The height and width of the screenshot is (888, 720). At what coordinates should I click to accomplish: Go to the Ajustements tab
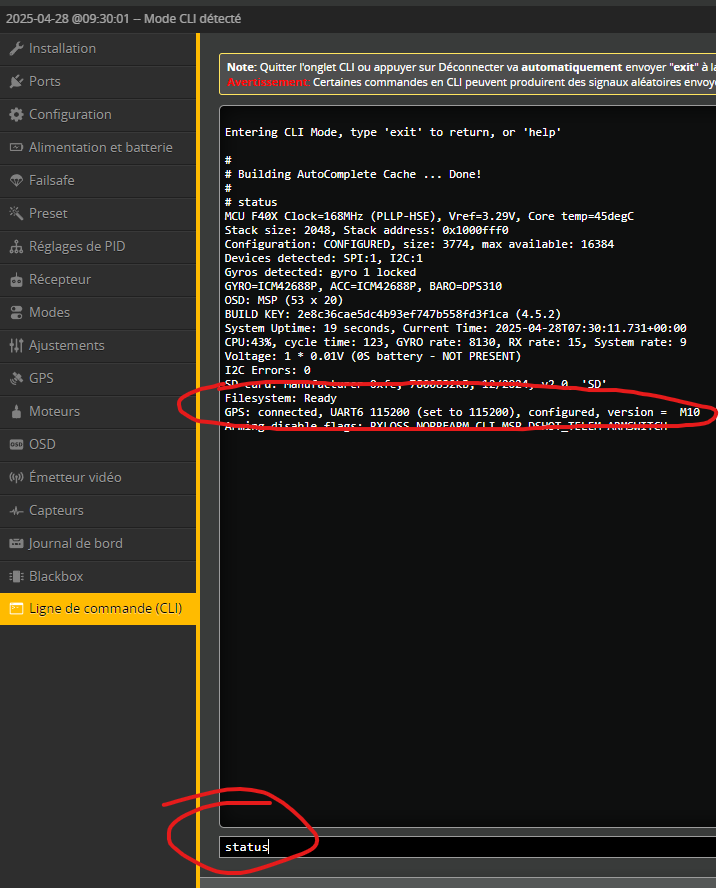(66, 346)
